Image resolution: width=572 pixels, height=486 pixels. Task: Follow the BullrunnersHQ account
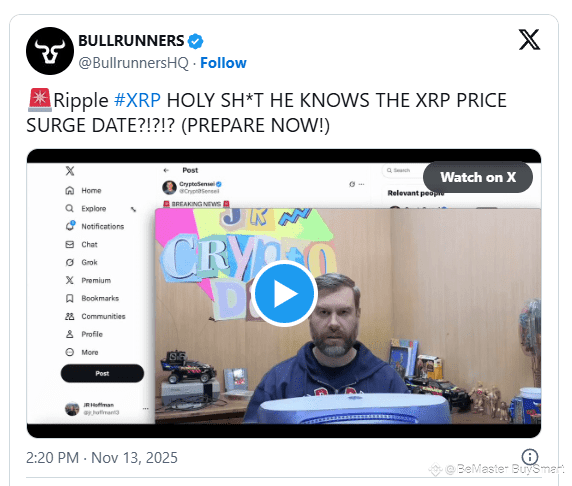pos(223,63)
